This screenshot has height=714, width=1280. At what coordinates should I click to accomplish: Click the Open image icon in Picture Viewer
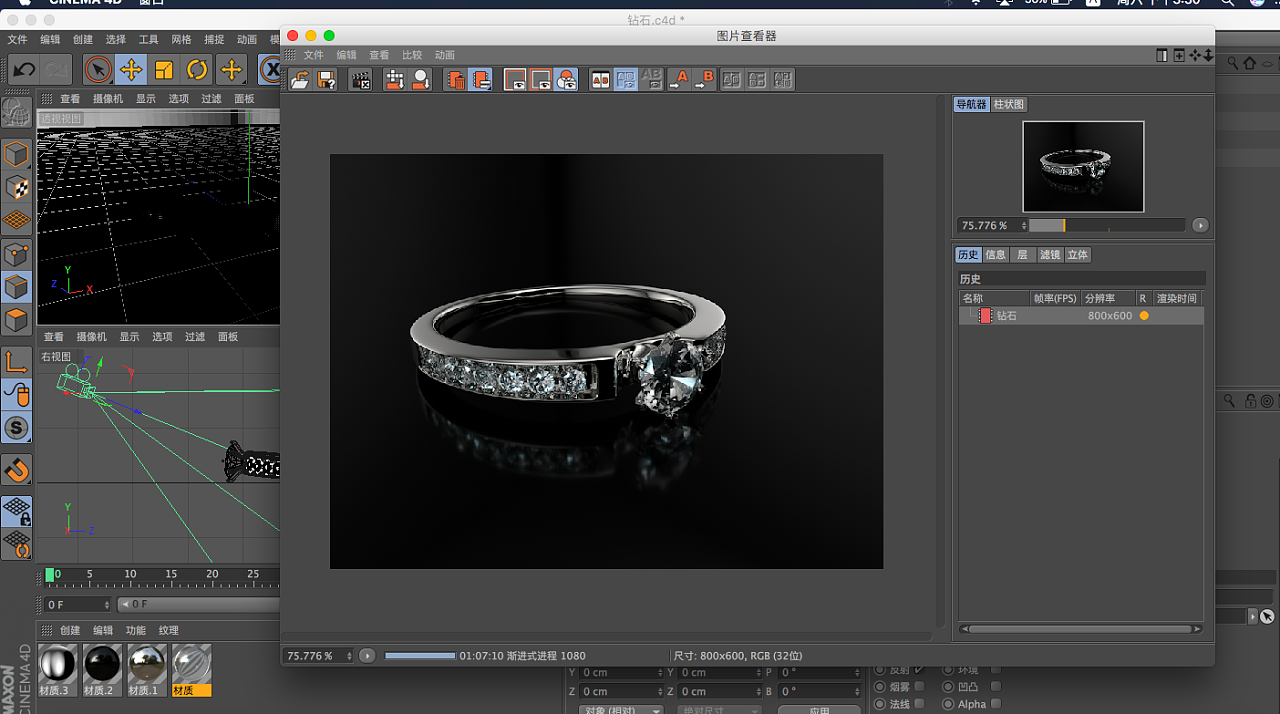[x=300, y=80]
